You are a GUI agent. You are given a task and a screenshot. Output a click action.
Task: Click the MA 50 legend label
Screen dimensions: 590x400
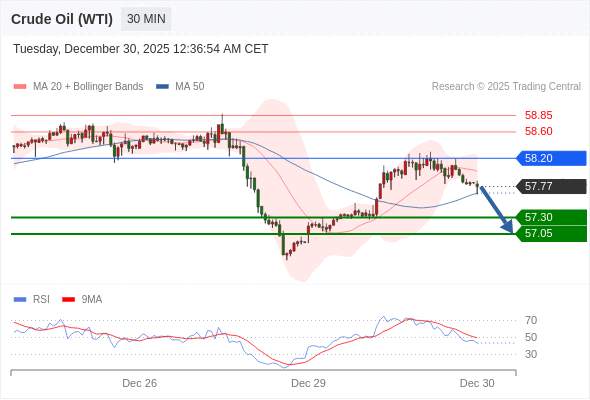click(x=190, y=87)
